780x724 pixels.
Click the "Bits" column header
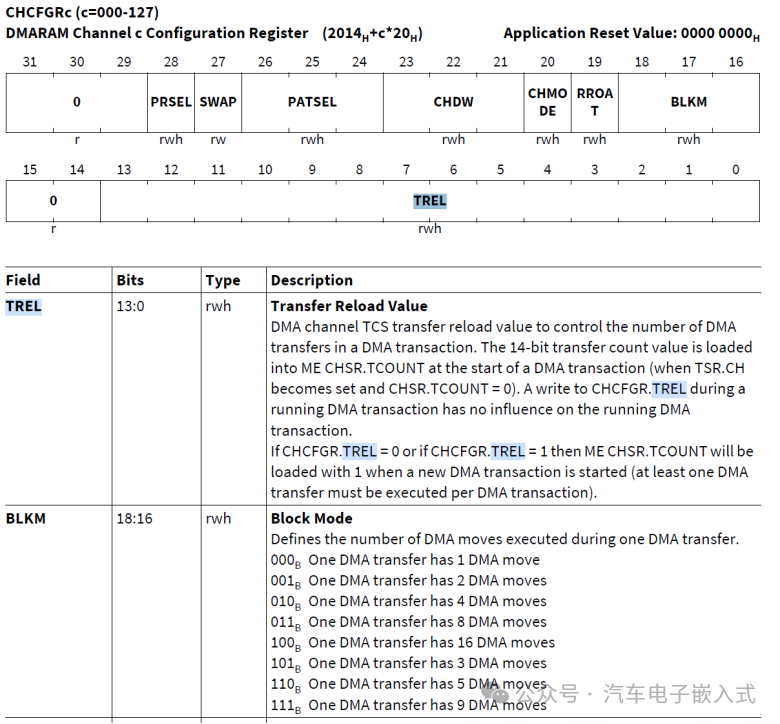point(130,280)
